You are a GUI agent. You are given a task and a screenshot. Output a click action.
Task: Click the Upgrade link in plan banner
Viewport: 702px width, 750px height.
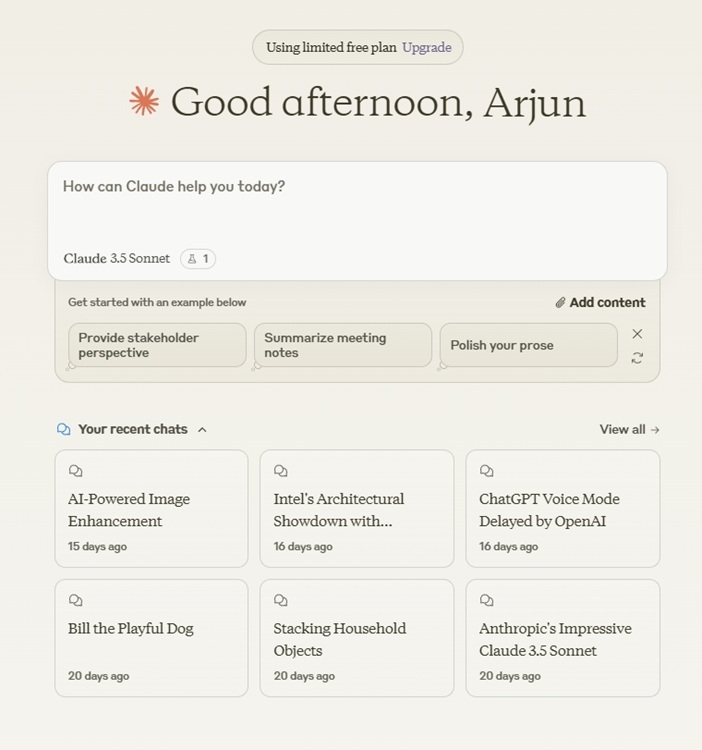[x=427, y=47]
